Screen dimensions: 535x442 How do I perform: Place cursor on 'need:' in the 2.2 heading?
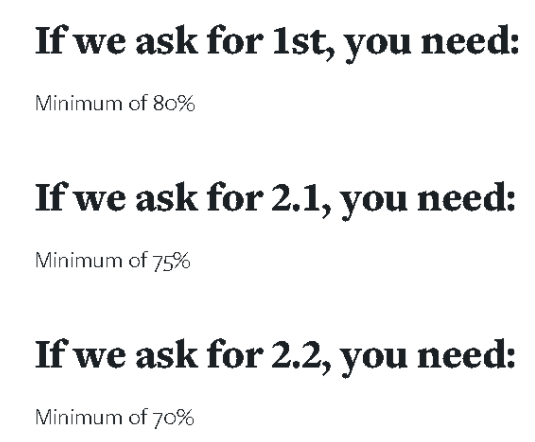pos(466,355)
